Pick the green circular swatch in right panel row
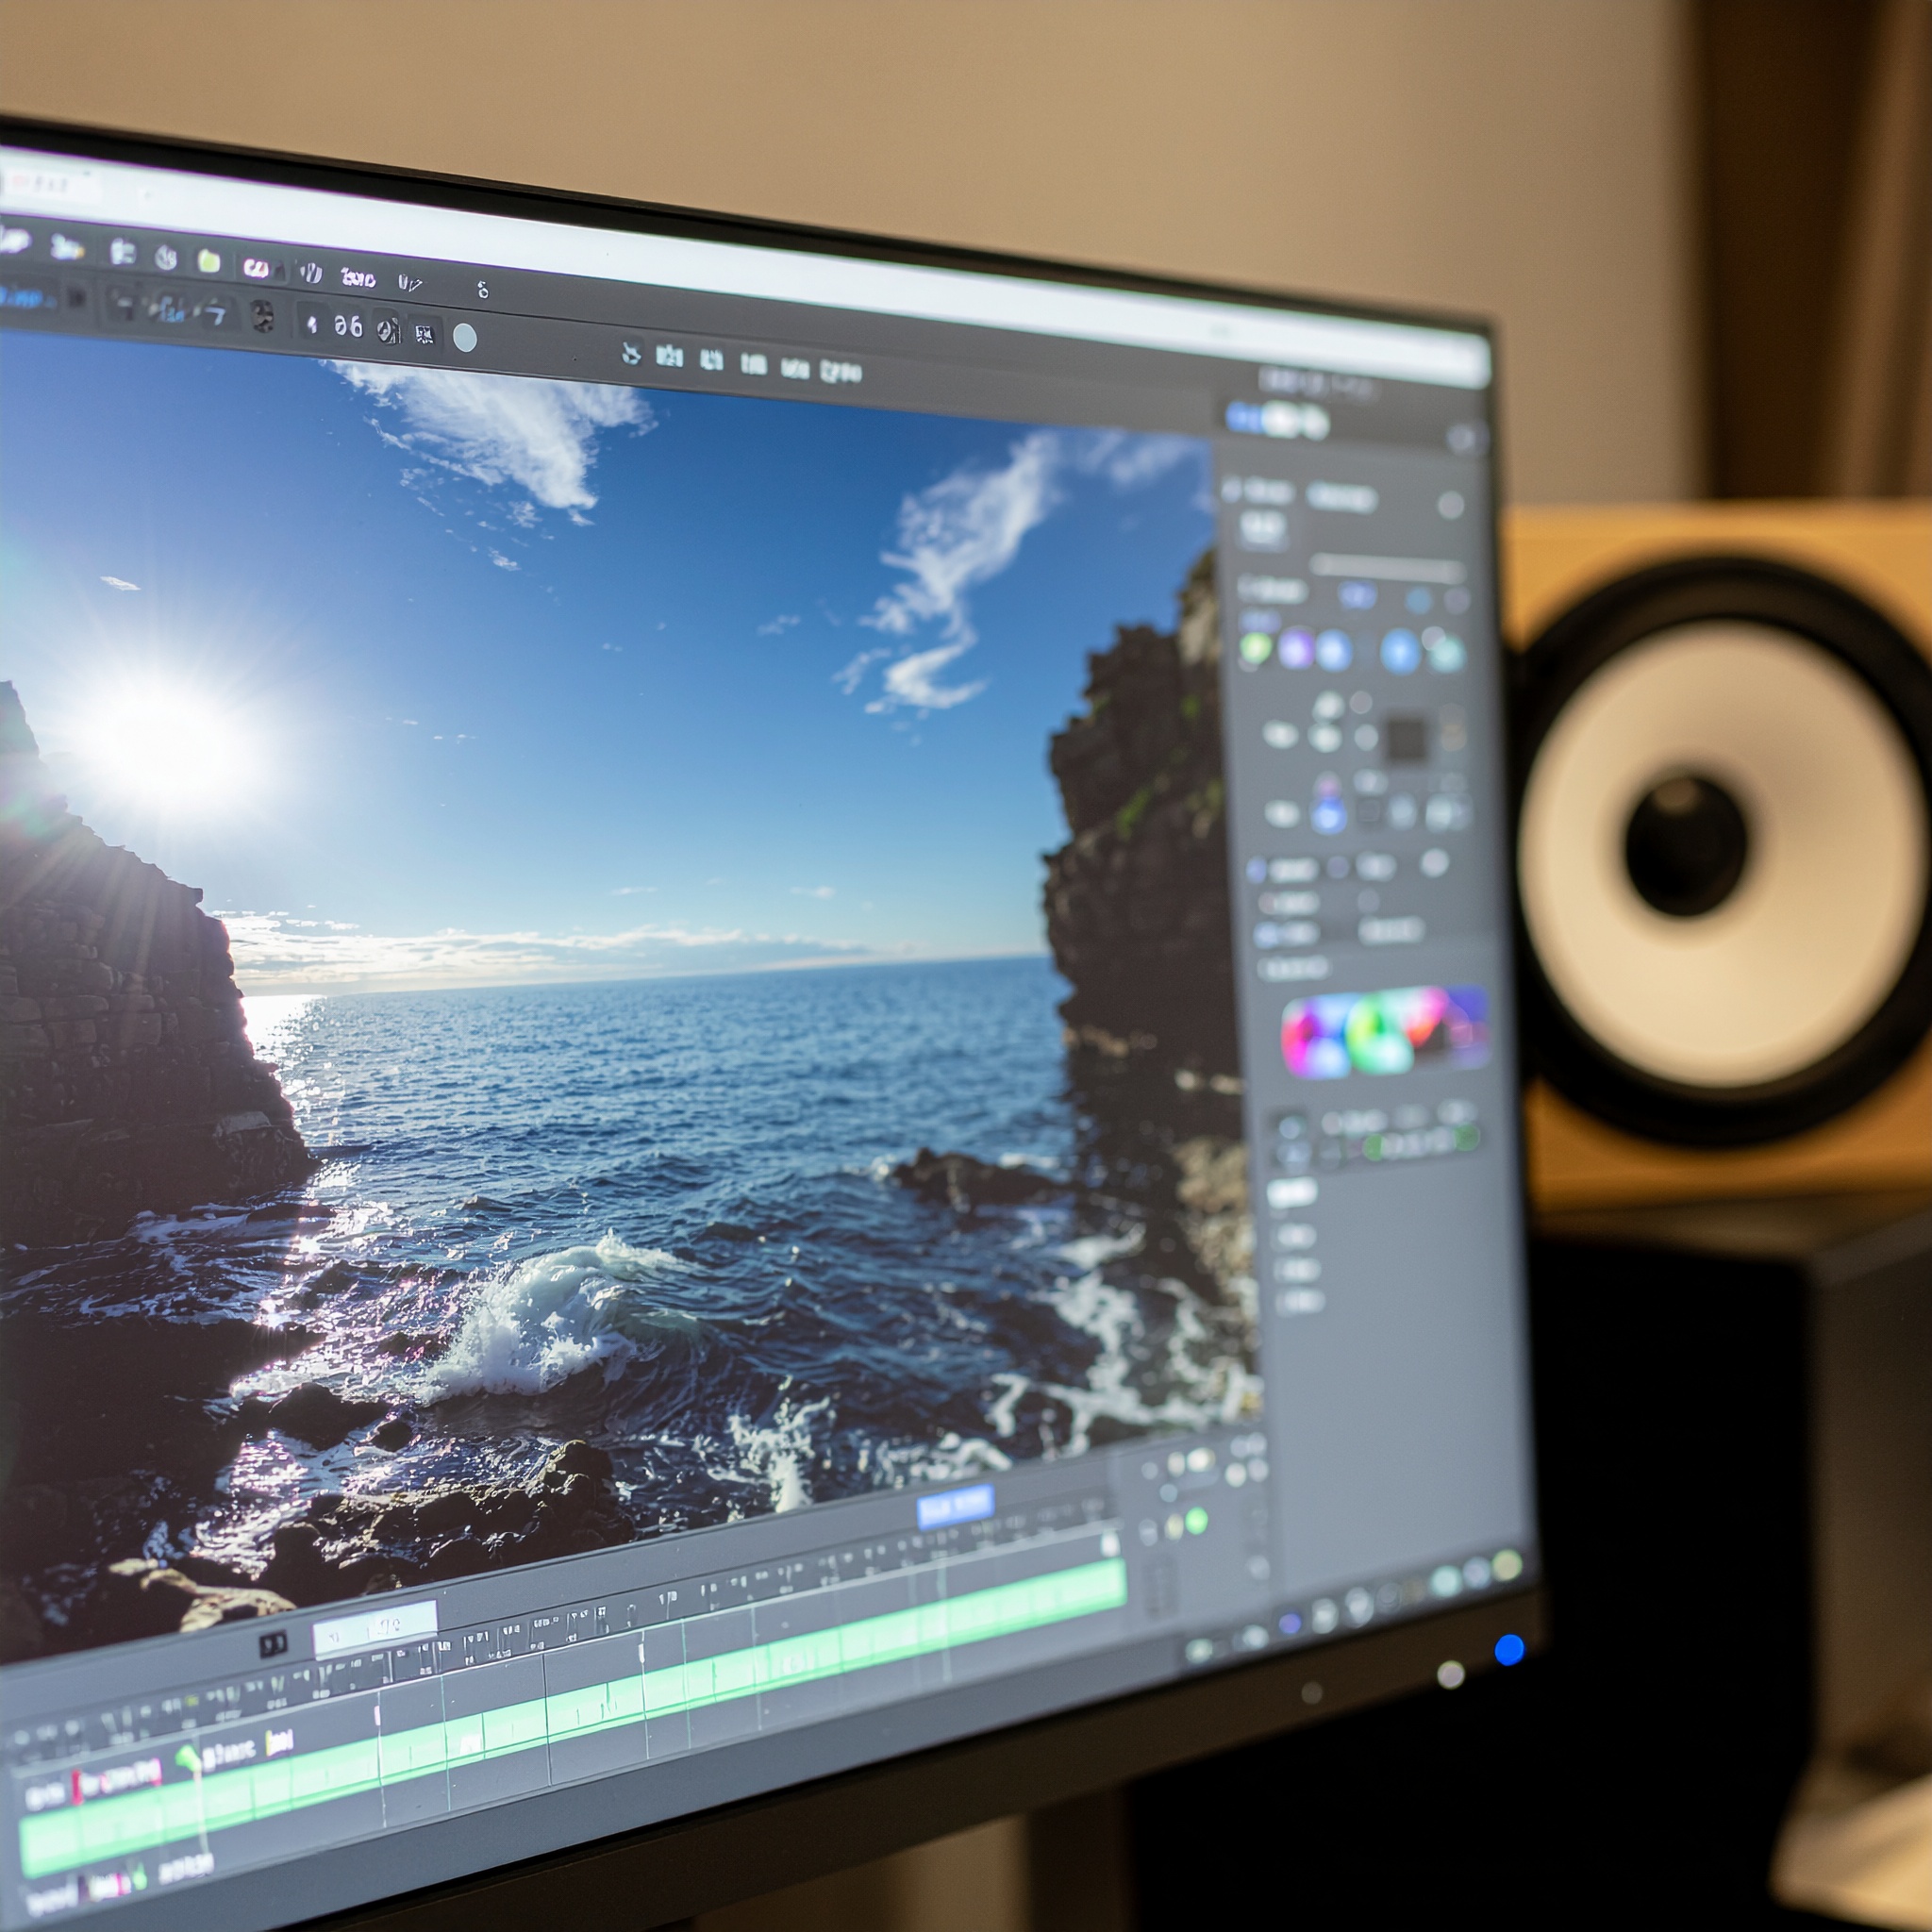This screenshot has height=1932, width=1932. (x=1256, y=649)
